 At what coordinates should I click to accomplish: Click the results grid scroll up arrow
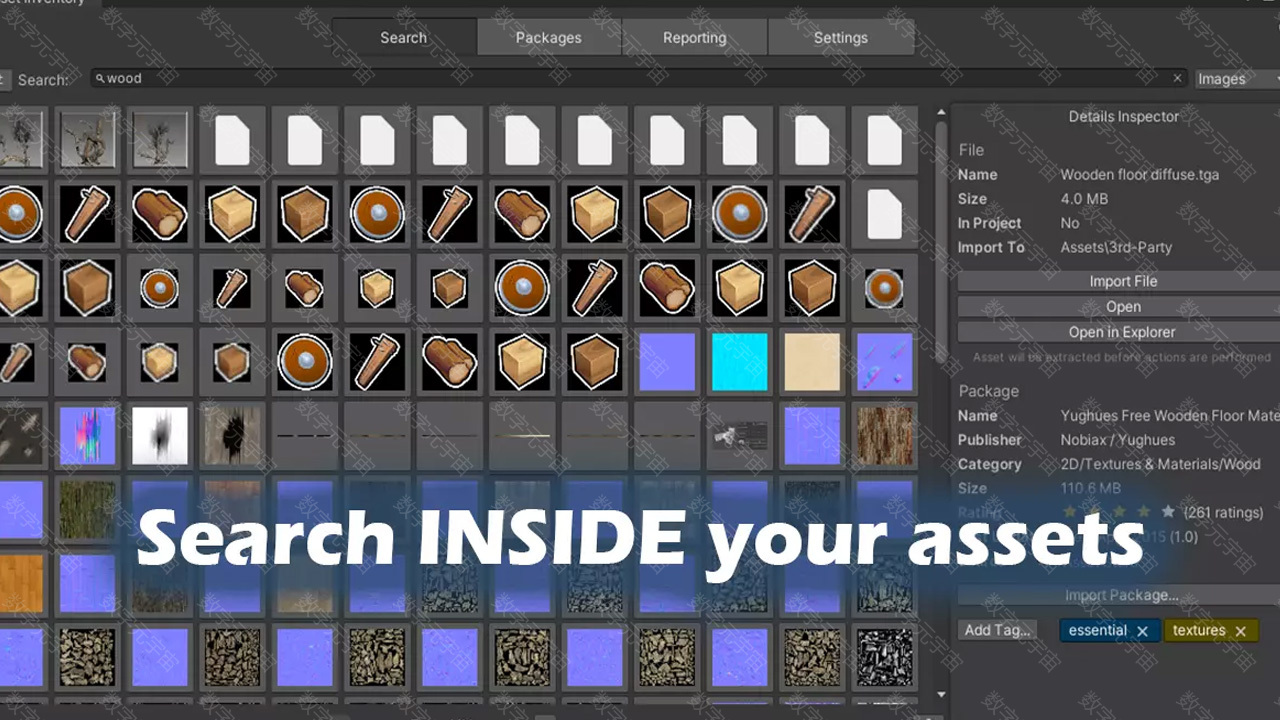[941, 113]
